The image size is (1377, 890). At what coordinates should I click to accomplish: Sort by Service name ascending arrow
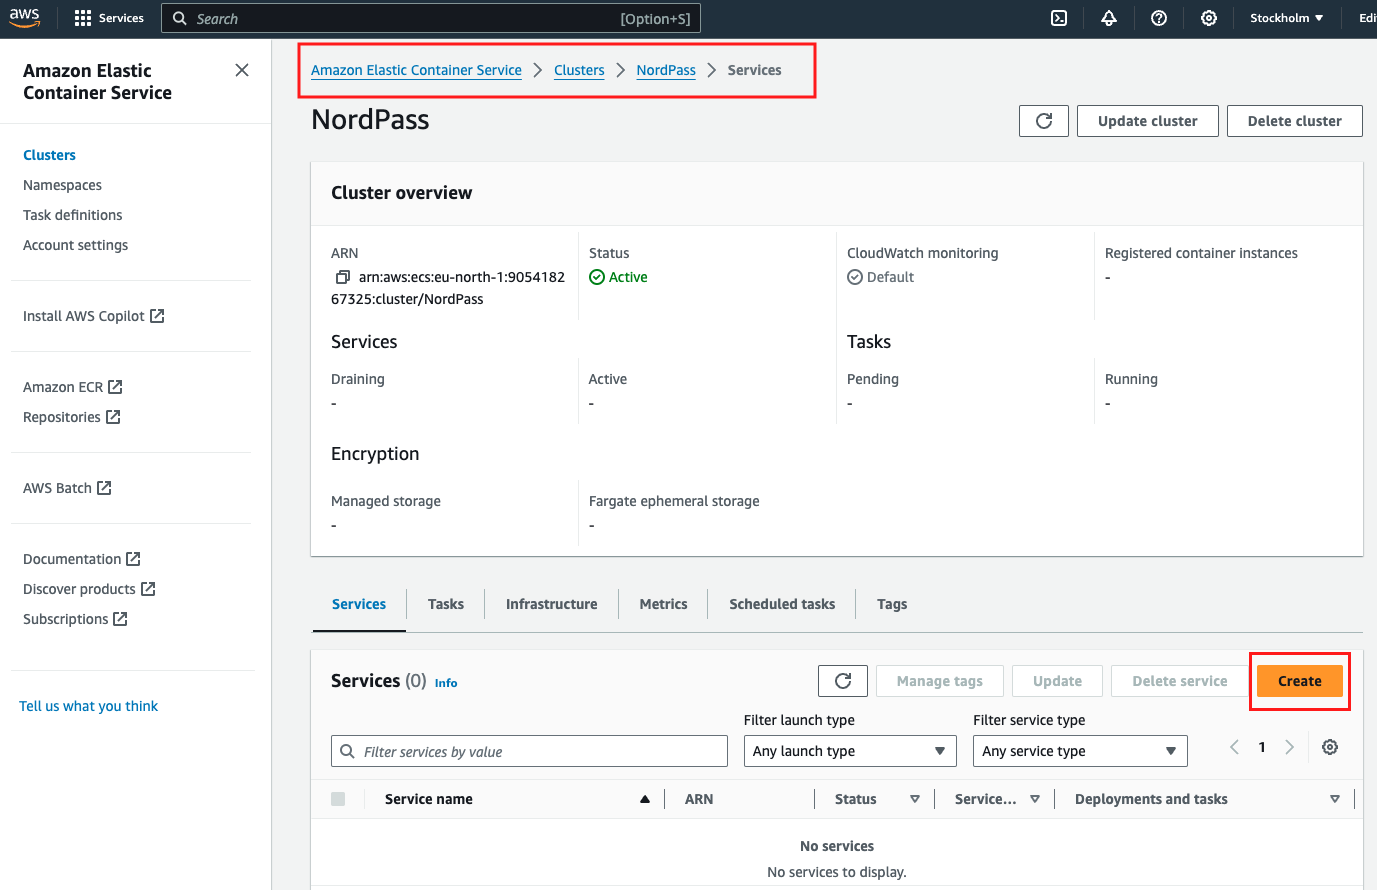tap(645, 799)
